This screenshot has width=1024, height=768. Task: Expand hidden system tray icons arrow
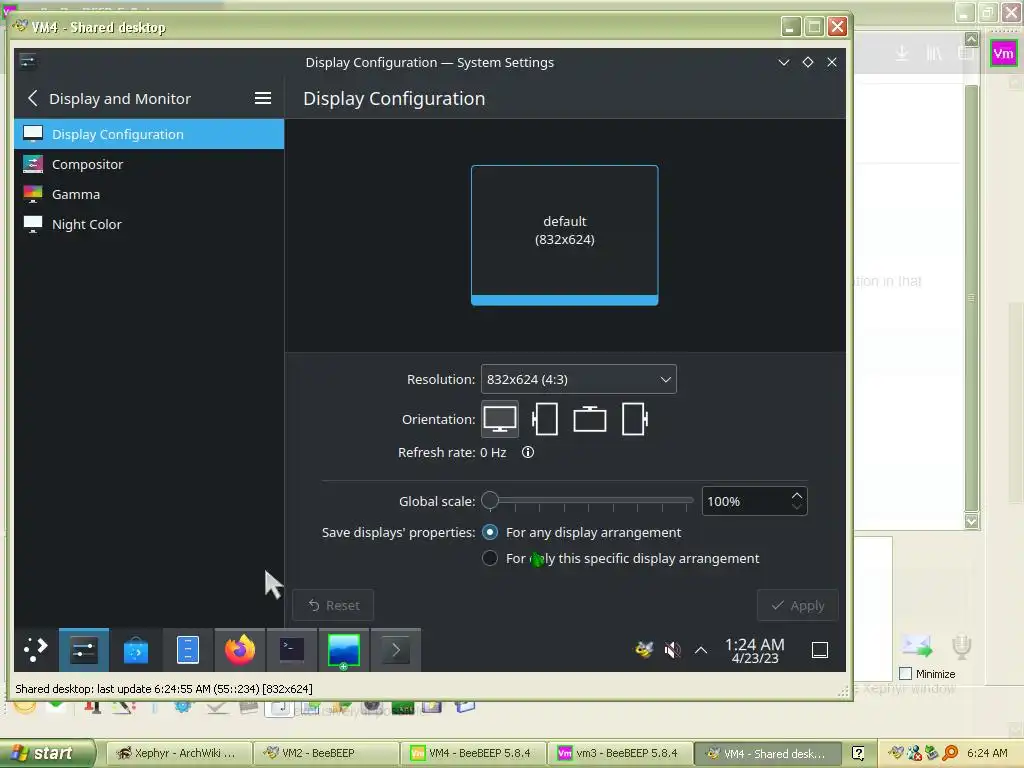[701, 650]
